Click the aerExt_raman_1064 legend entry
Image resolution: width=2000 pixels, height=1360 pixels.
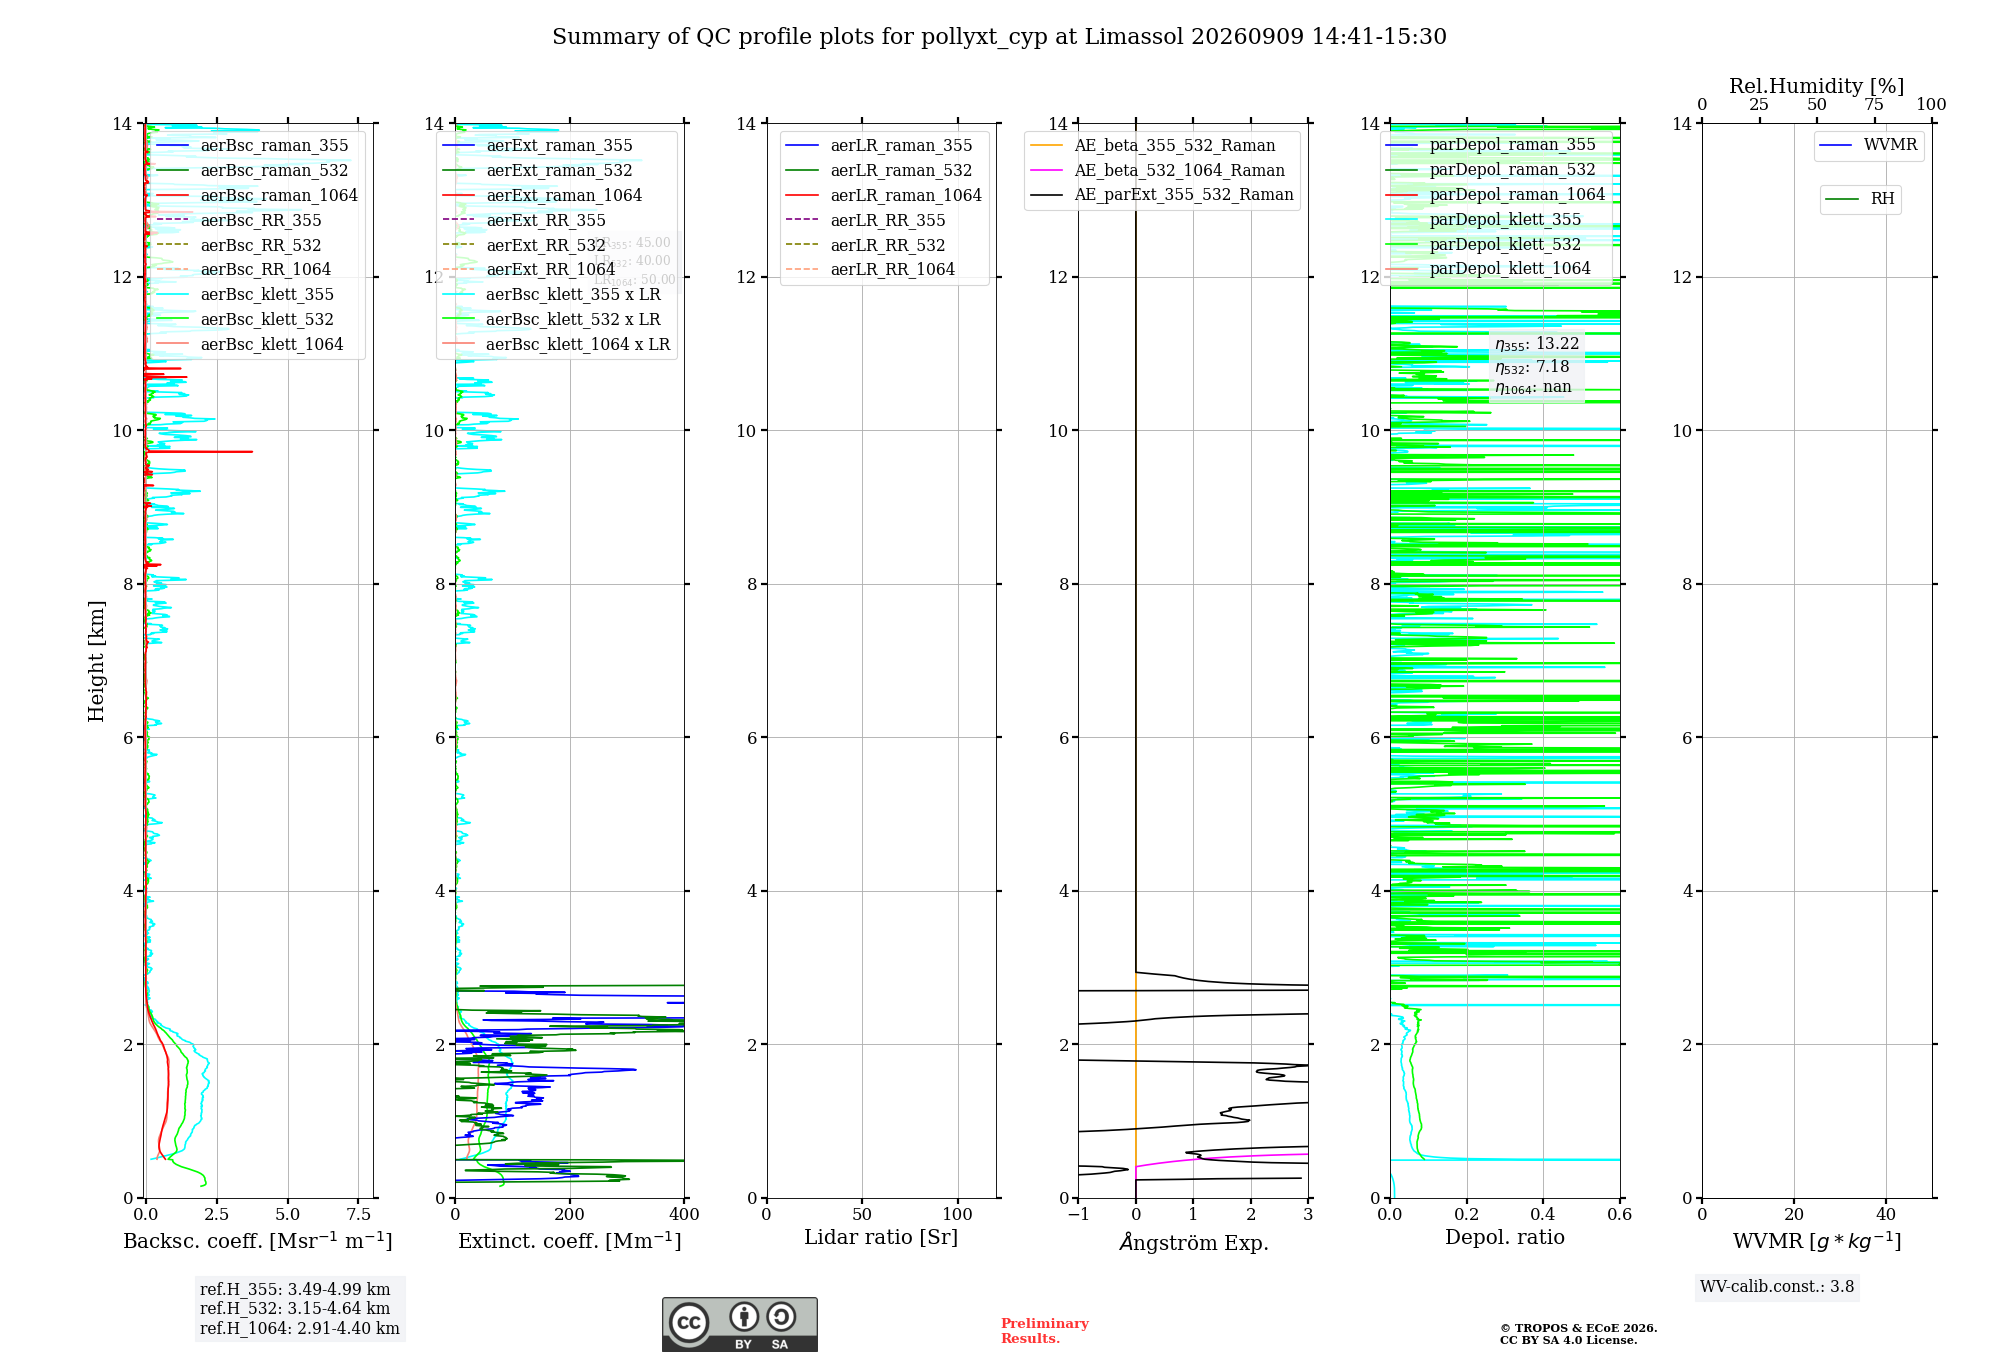click(x=542, y=195)
